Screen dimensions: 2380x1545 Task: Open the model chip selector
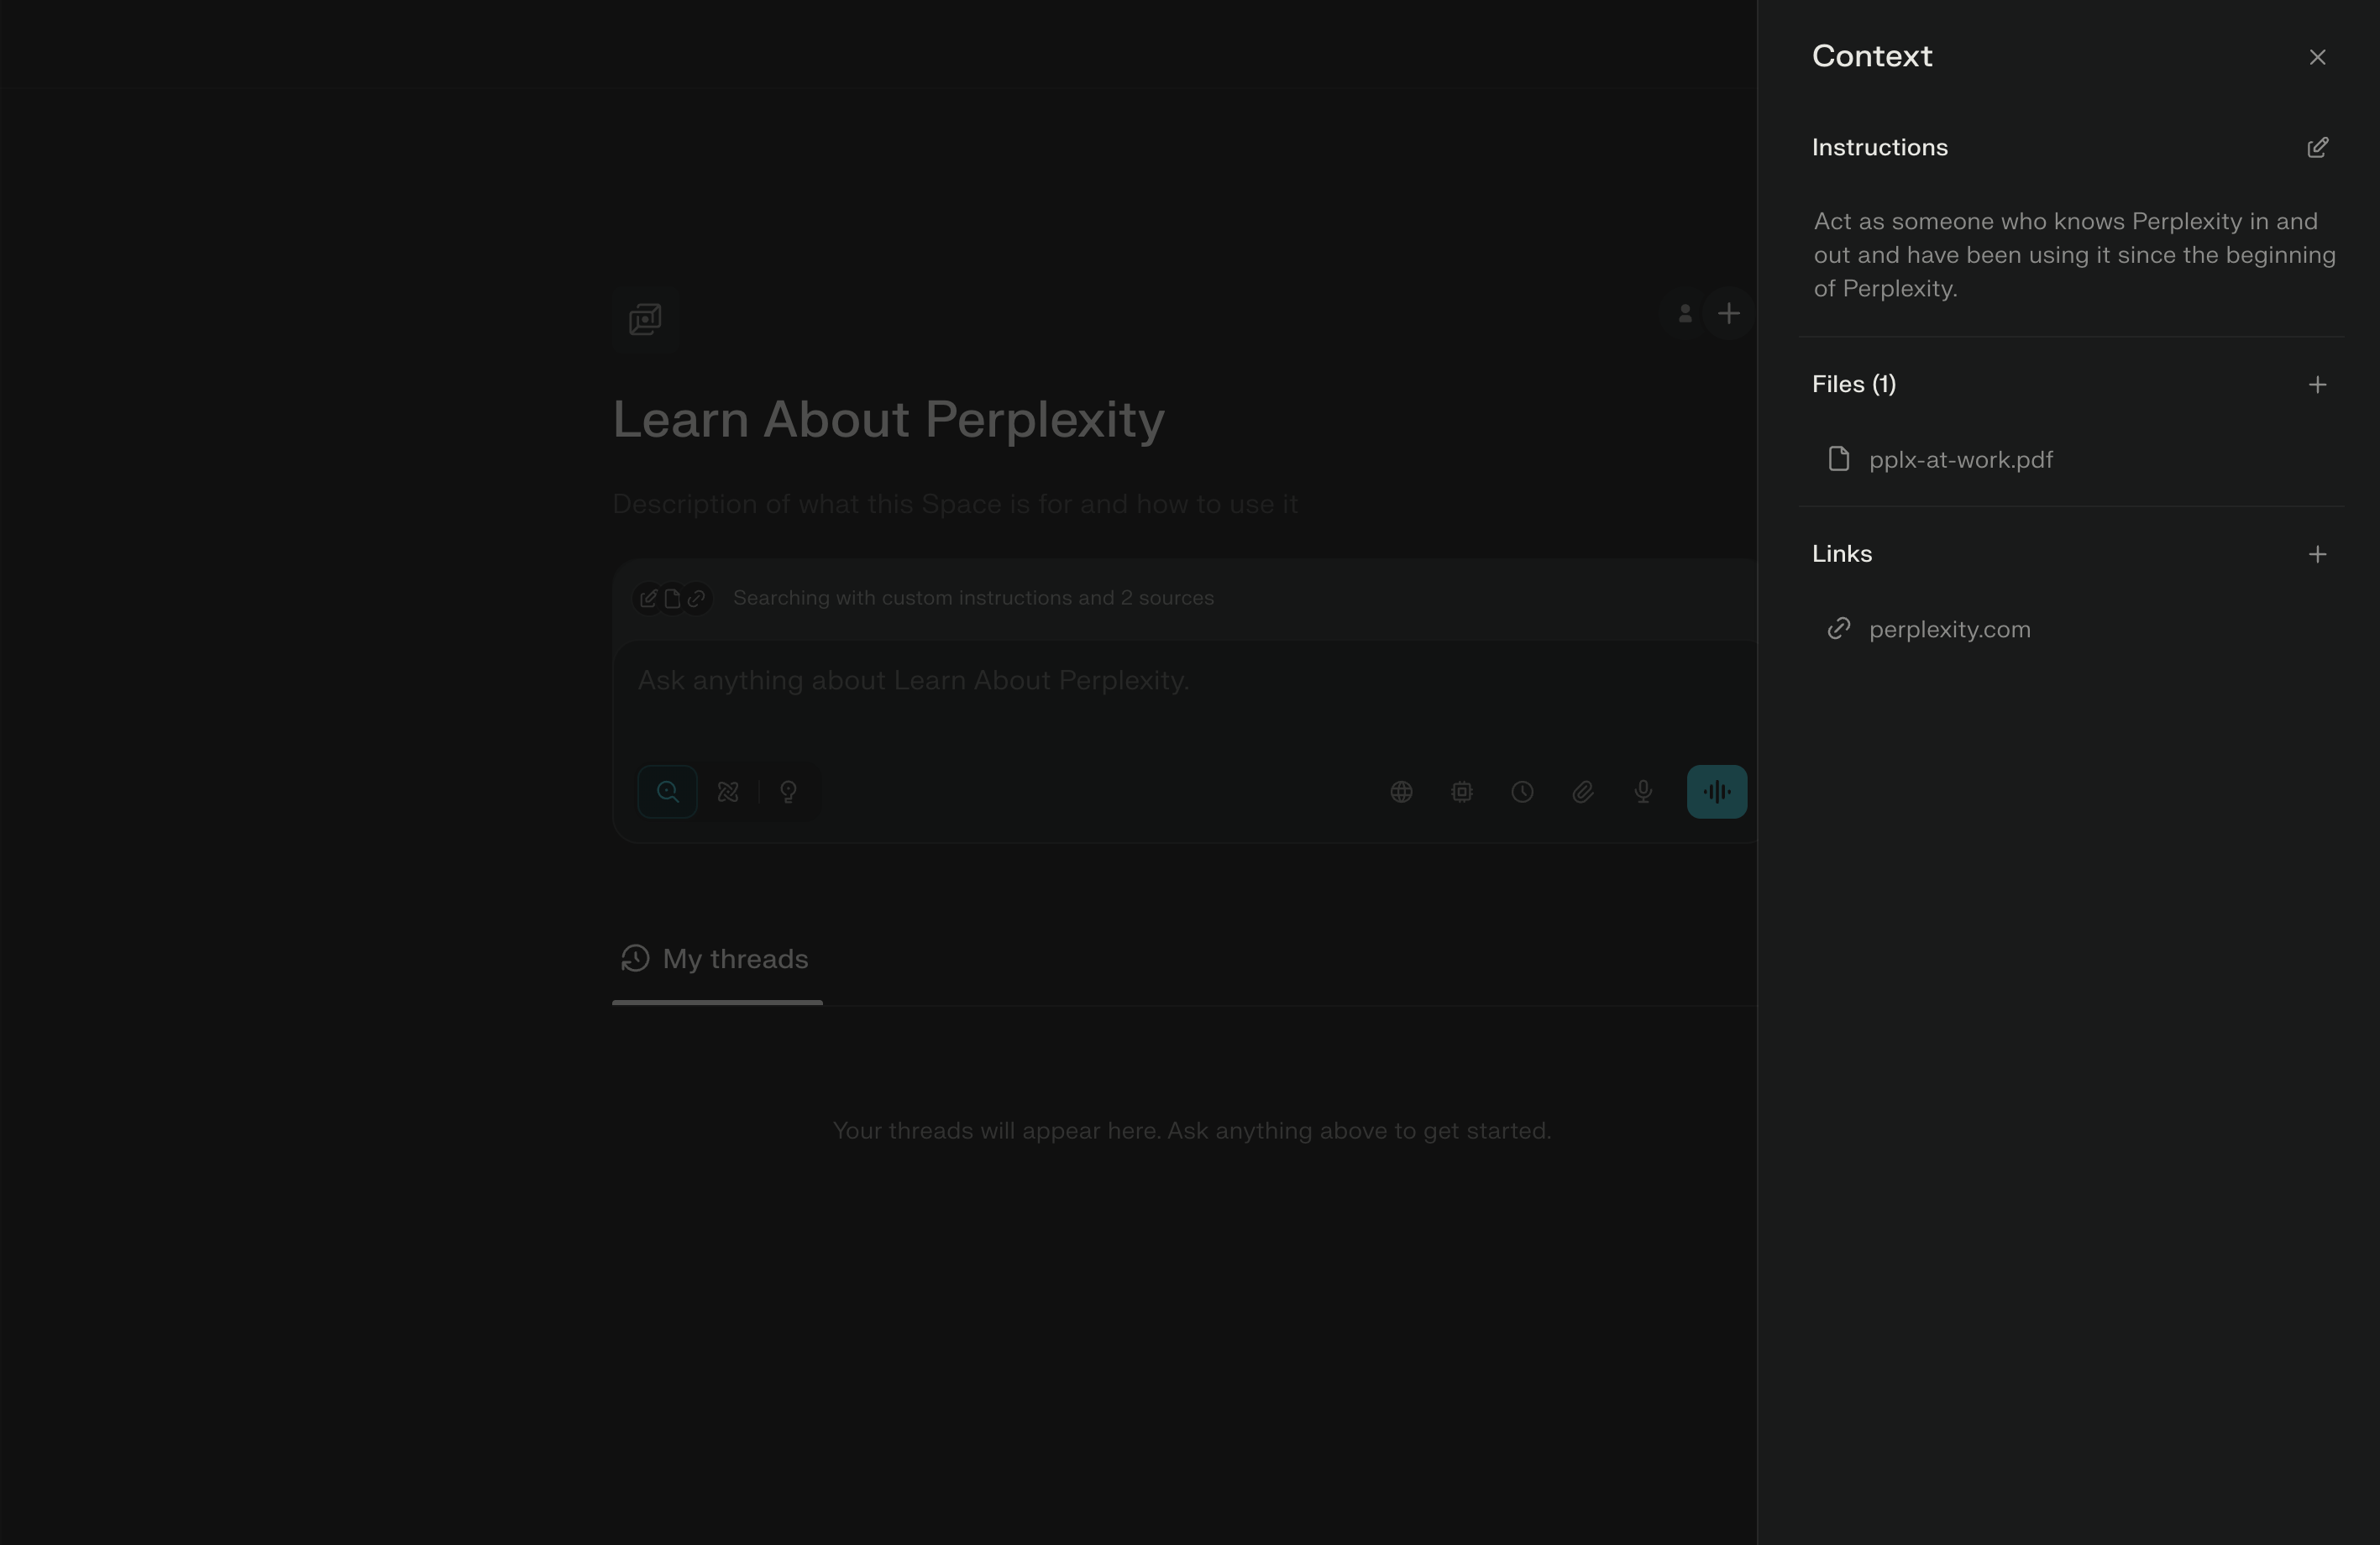tap(1461, 792)
